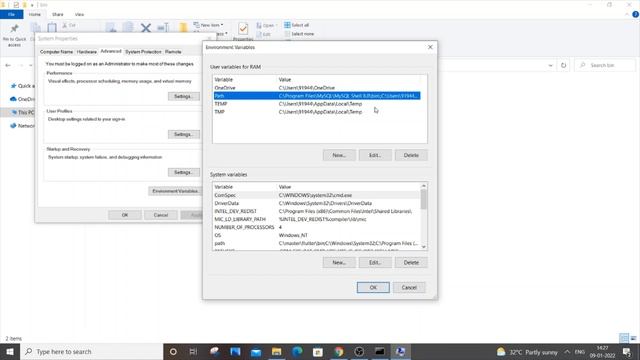Click Delete under System variables
640x360 pixels.
pyautogui.click(x=411, y=262)
